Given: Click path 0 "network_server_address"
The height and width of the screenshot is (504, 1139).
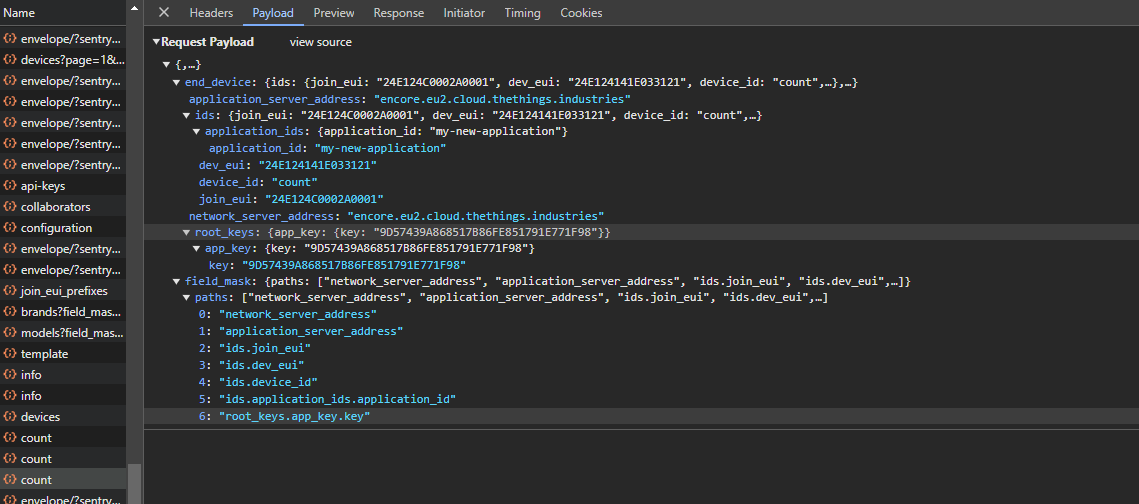Looking at the screenshot, I should click(x=288, y=314).
